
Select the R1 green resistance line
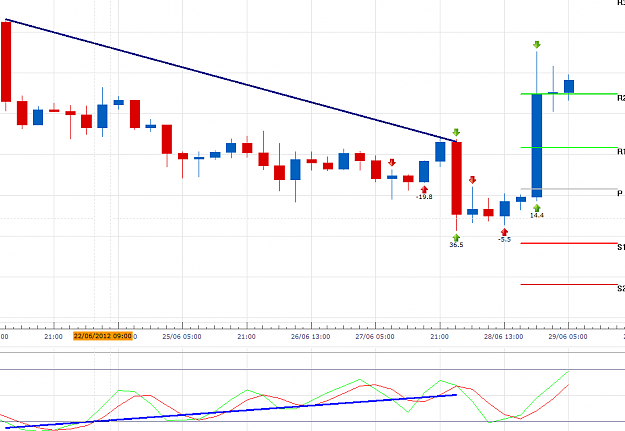click(x=569, y=148)
